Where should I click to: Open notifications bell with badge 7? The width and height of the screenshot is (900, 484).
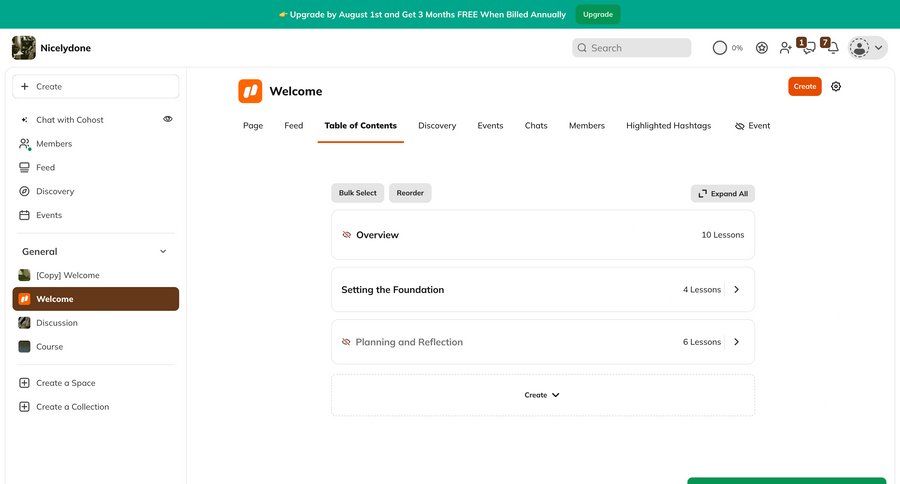[831, 47]
